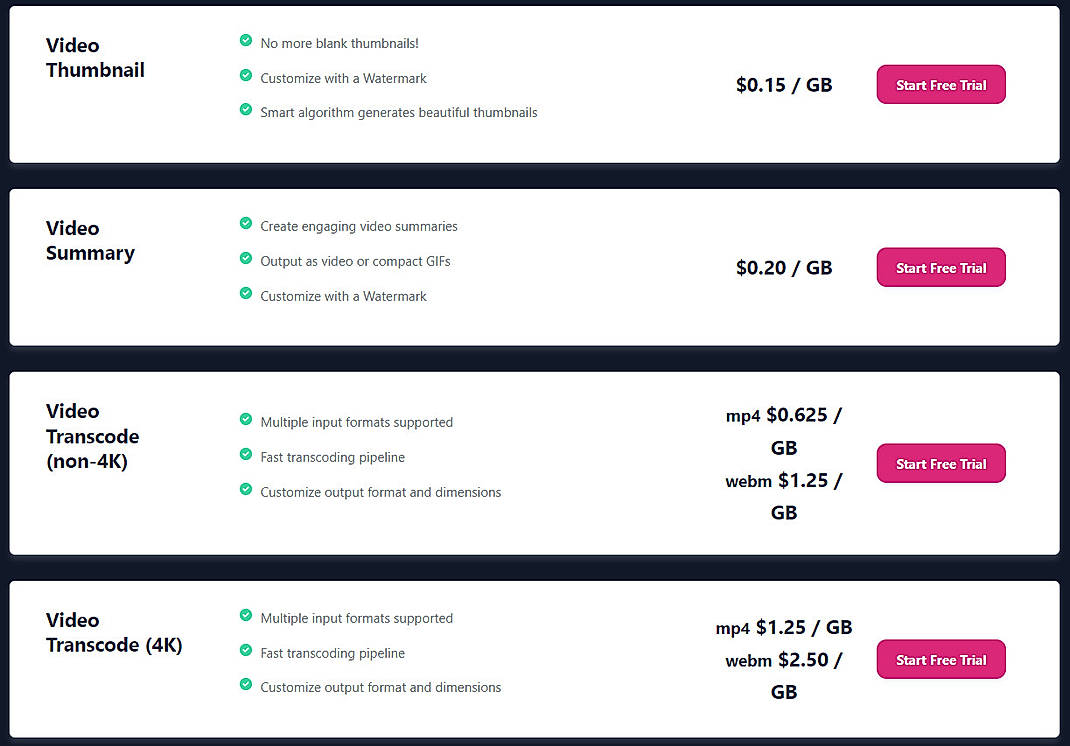1070x746 pixels.
Task: Start Free Trial for Video Transcode (non-4K)
Action: (x=940, y=463)
